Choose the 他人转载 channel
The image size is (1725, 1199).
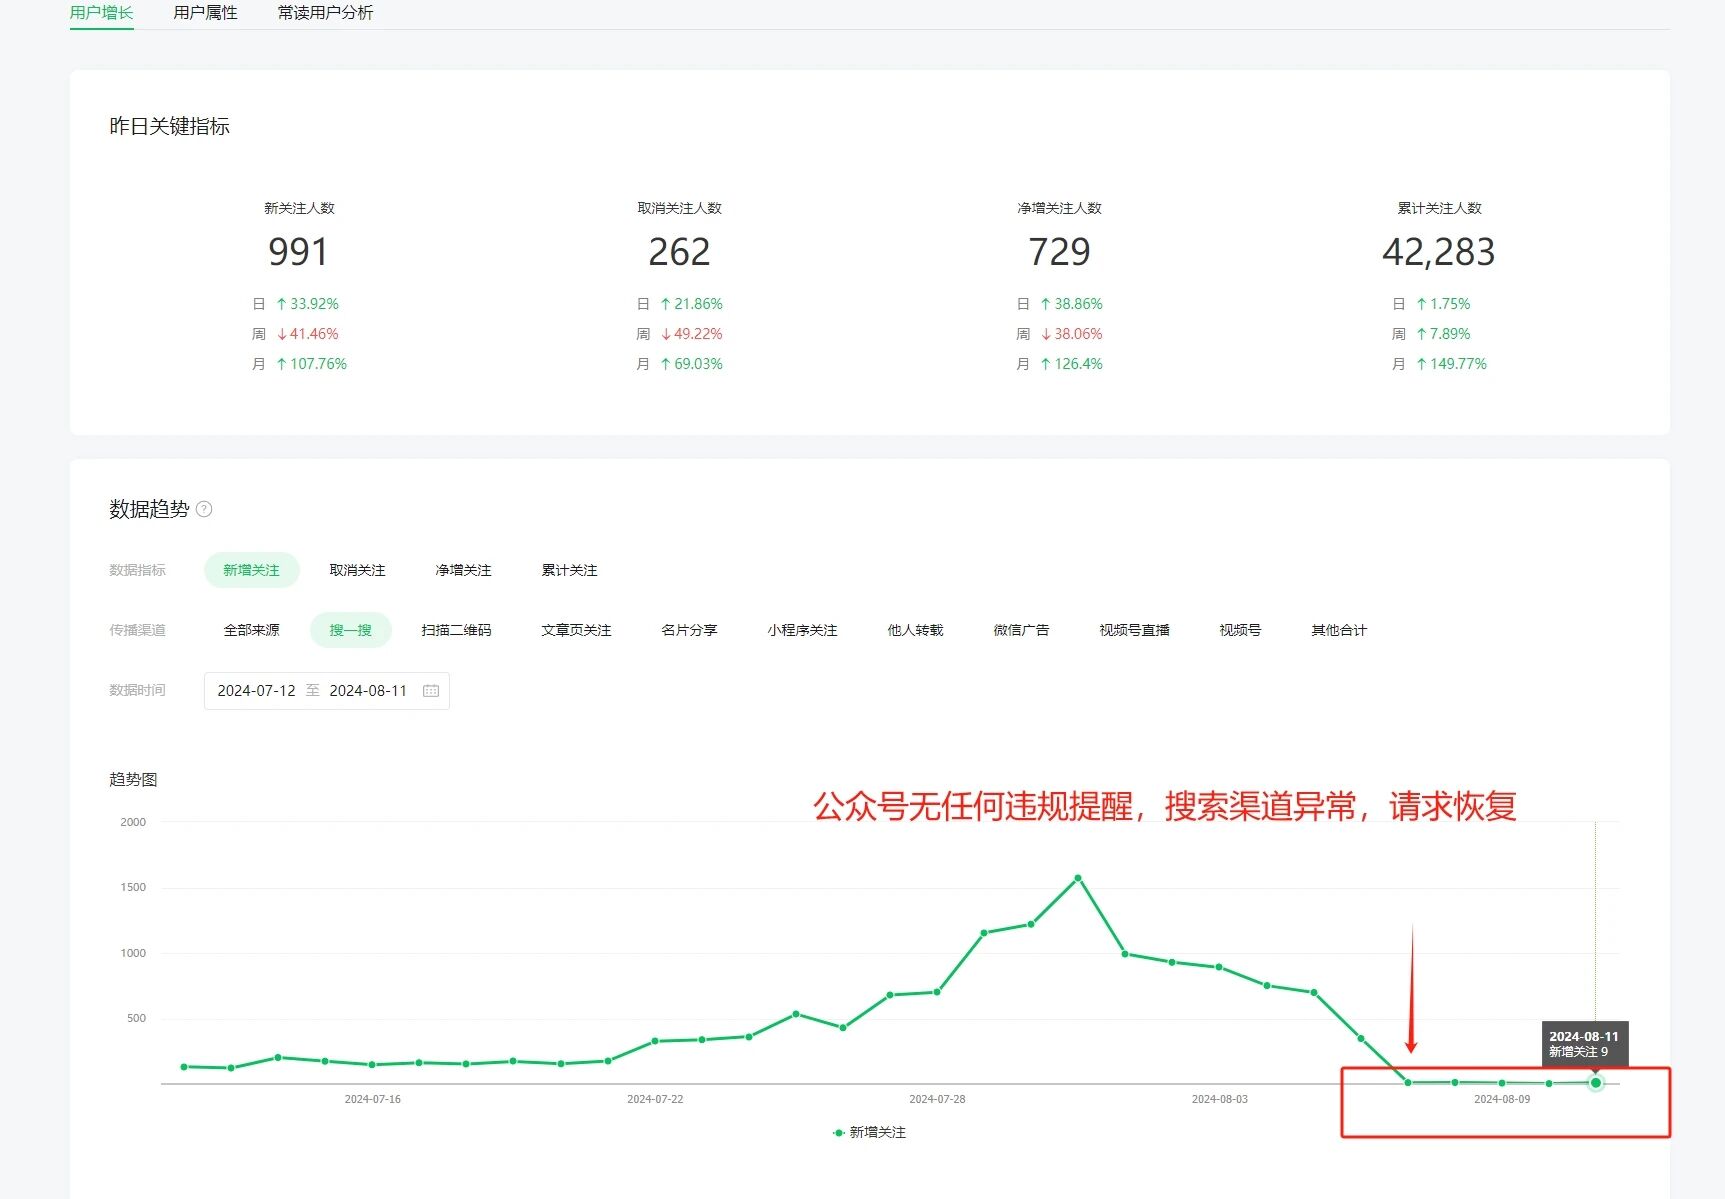[915, 630]
